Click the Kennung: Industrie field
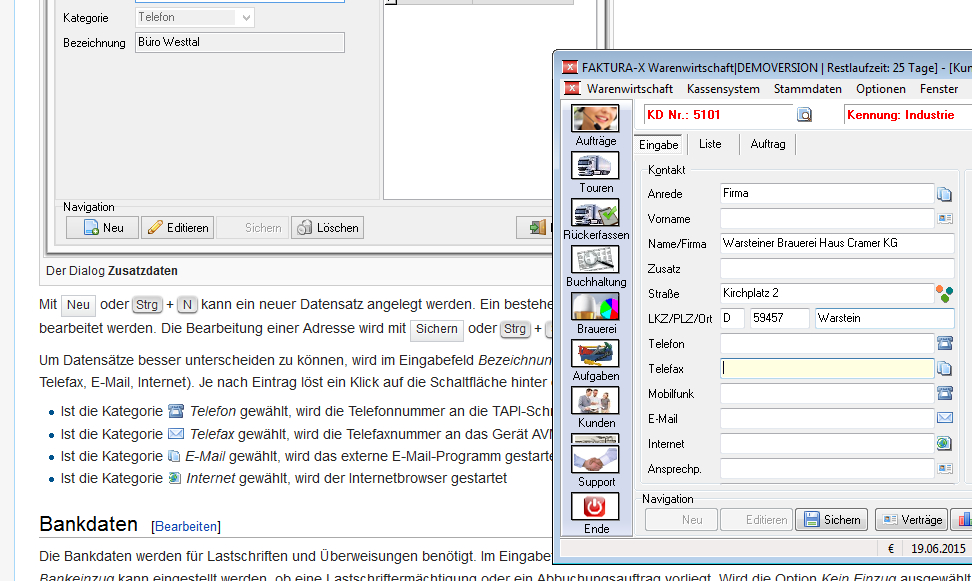This screenshot has width=972, height=581. click(908, 115)
